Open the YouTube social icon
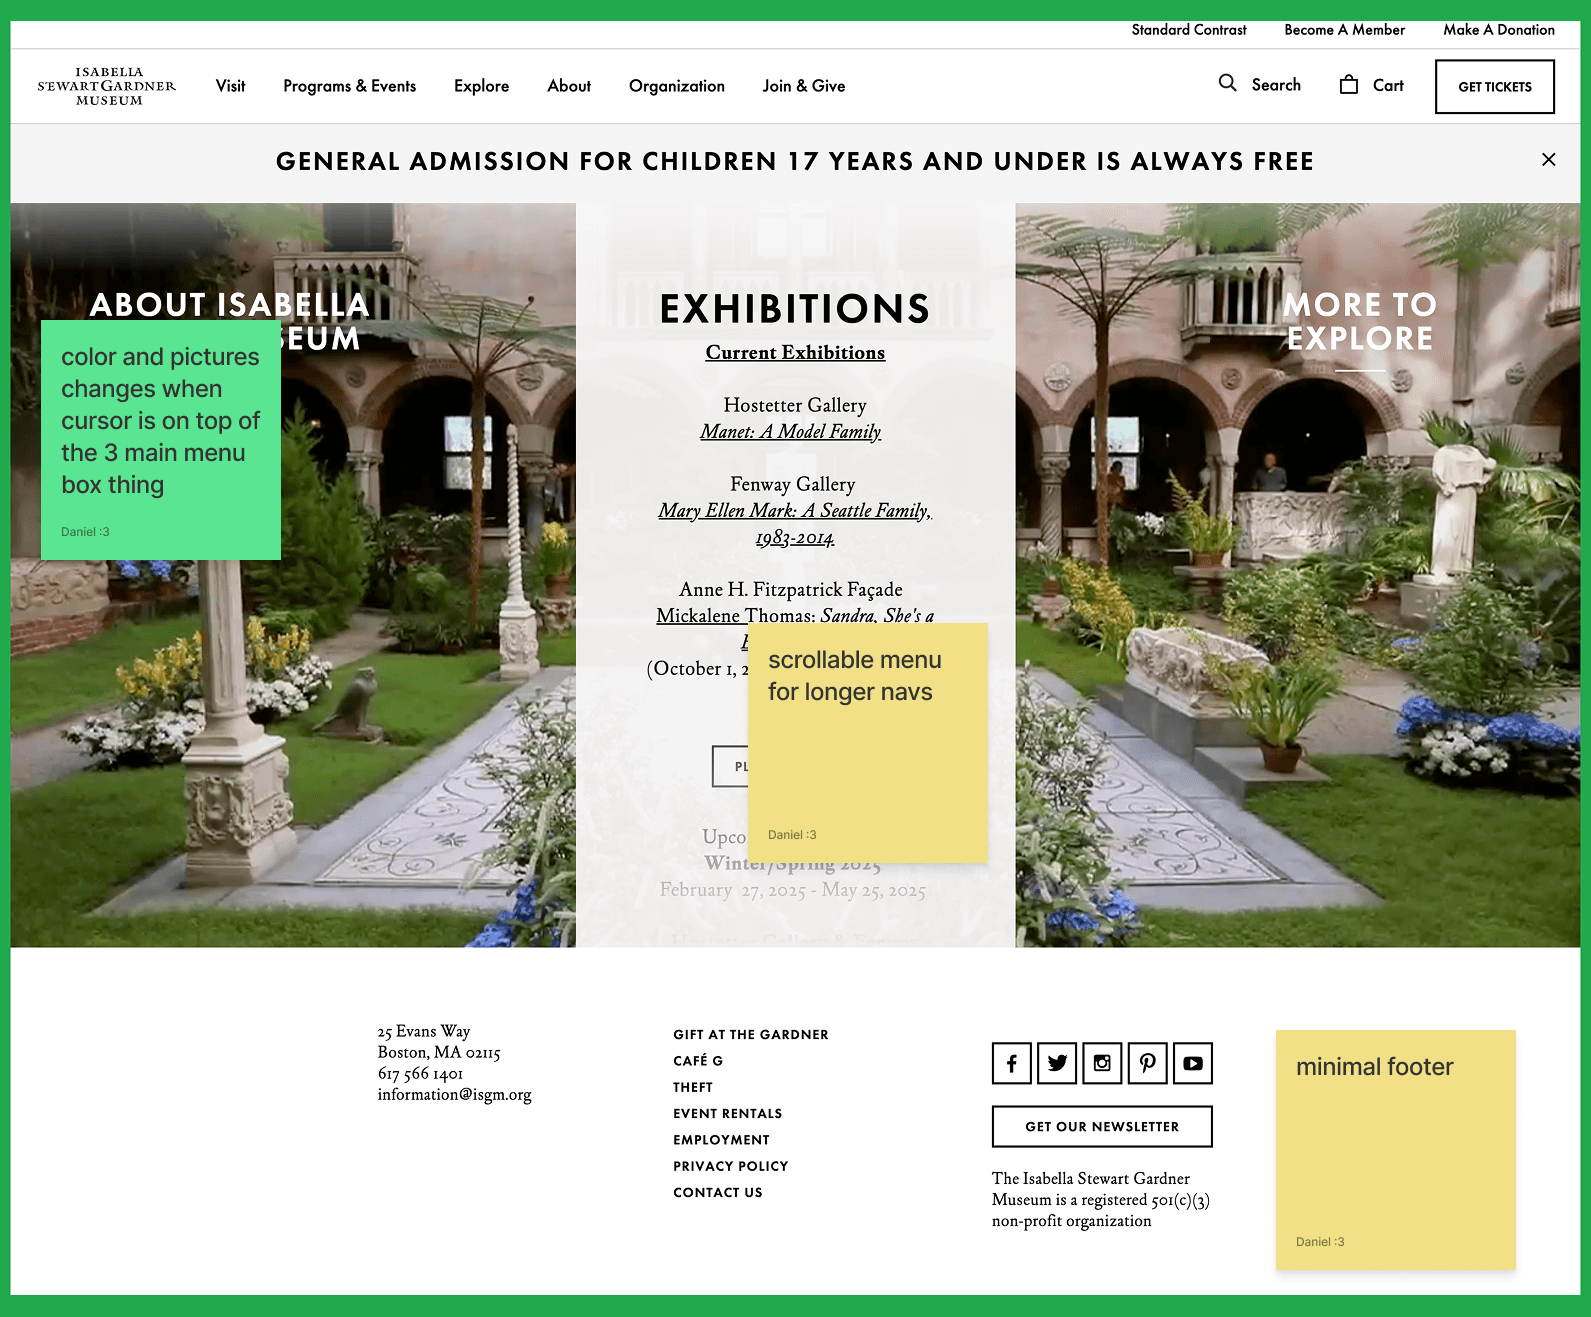The height and width of the screenshot is (1317, 1591). 1193,1063
